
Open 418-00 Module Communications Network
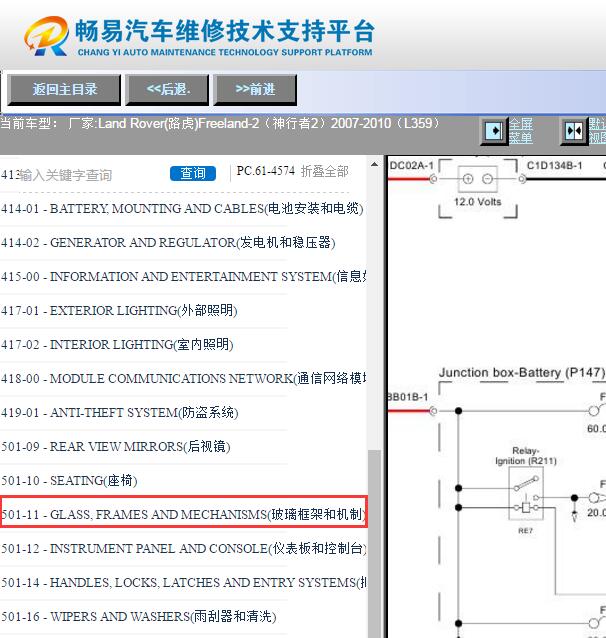183,379
